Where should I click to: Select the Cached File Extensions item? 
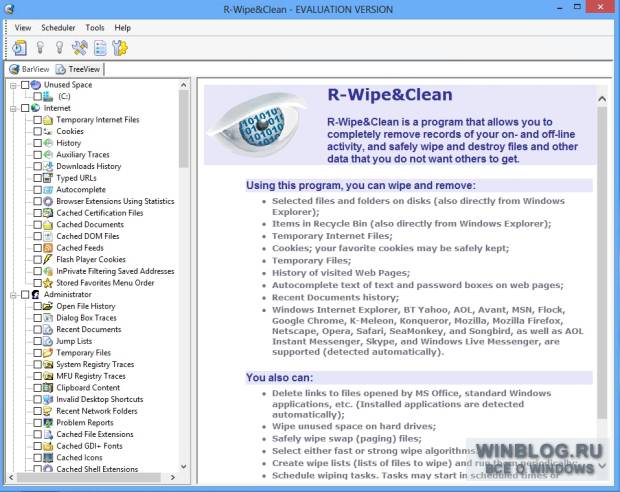click(x=95, y=434)
